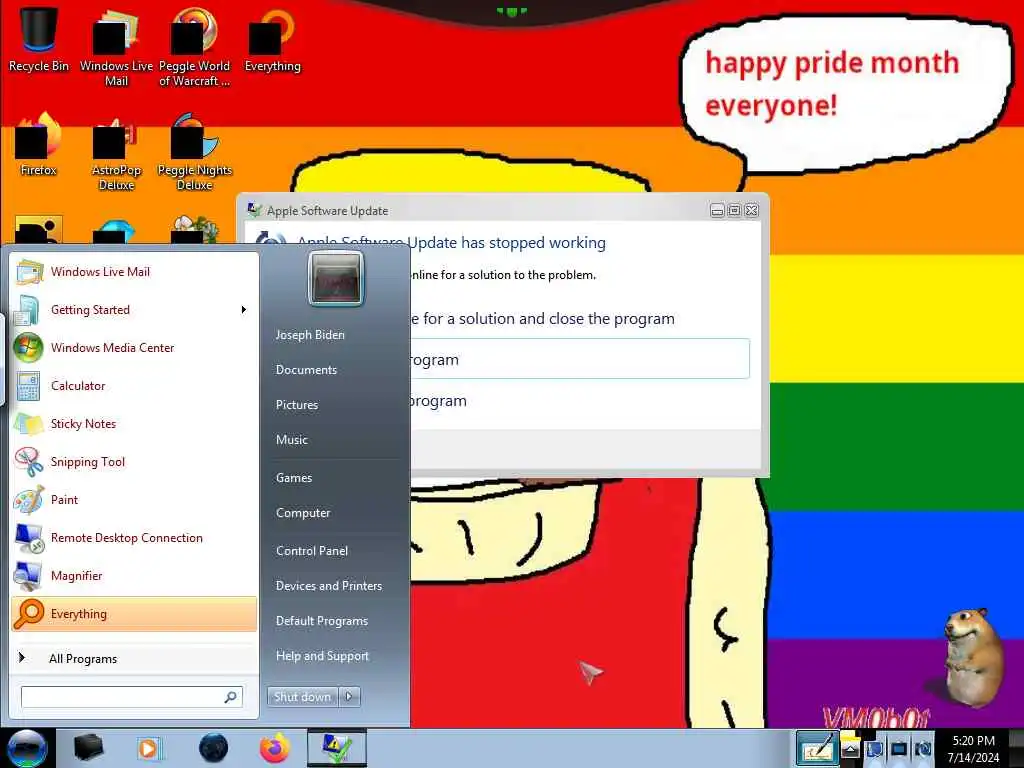Open Devices and Printers
1024x768 pixels.
(329, 586)
